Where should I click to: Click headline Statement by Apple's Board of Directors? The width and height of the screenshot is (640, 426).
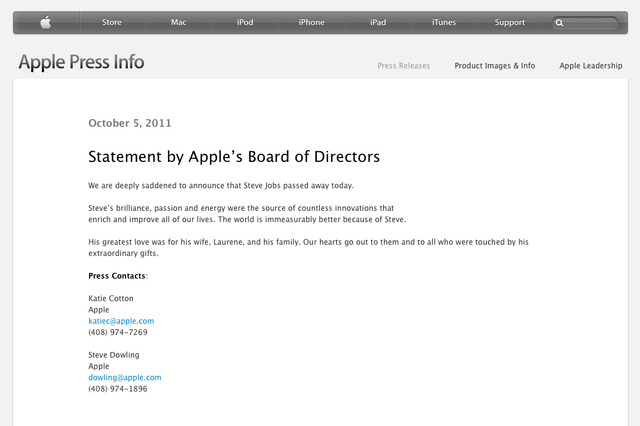pos(234,157)
